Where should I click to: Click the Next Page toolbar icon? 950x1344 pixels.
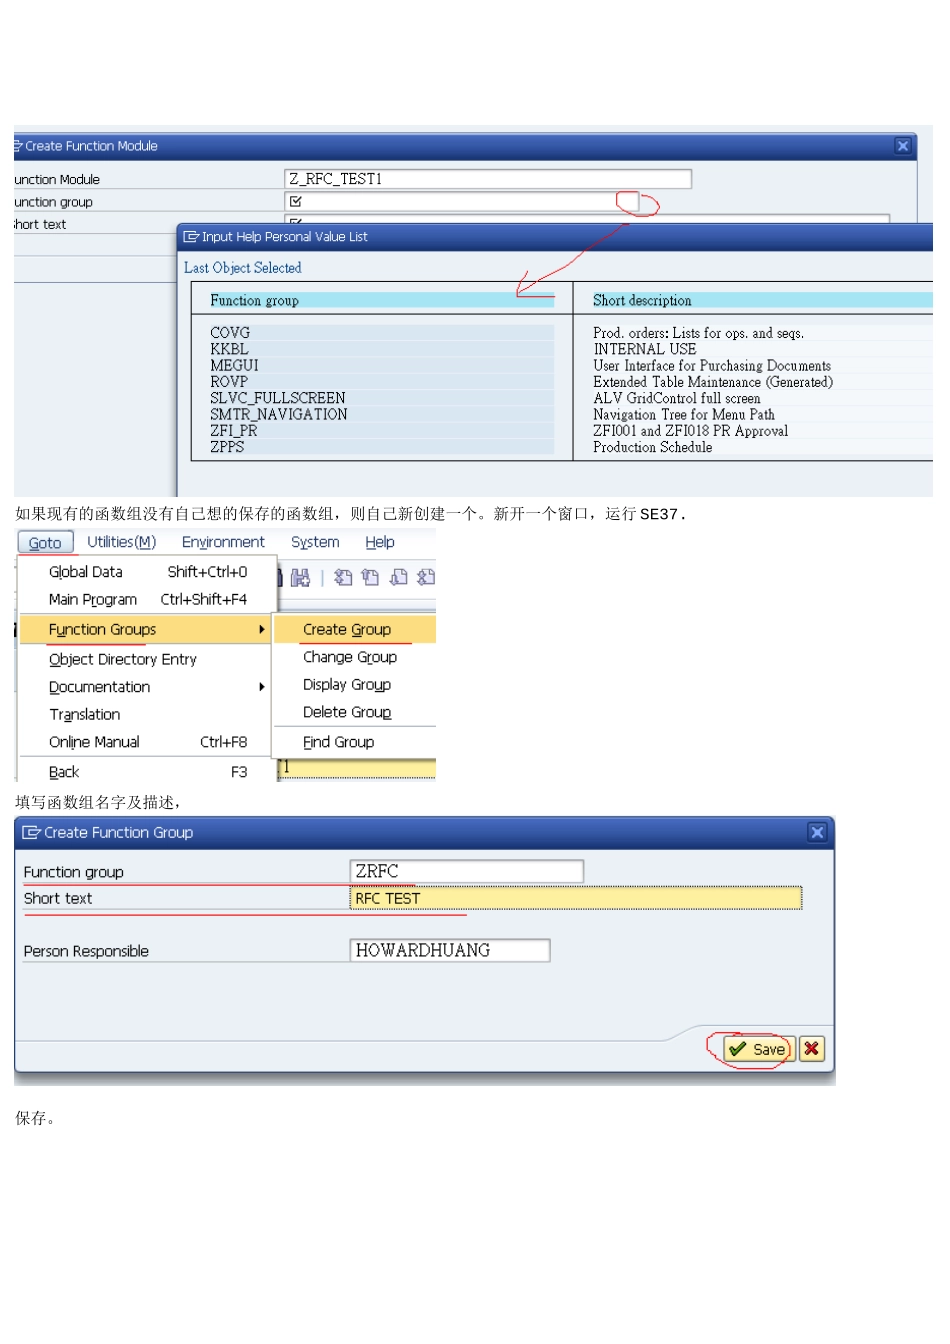pos(399,577)
